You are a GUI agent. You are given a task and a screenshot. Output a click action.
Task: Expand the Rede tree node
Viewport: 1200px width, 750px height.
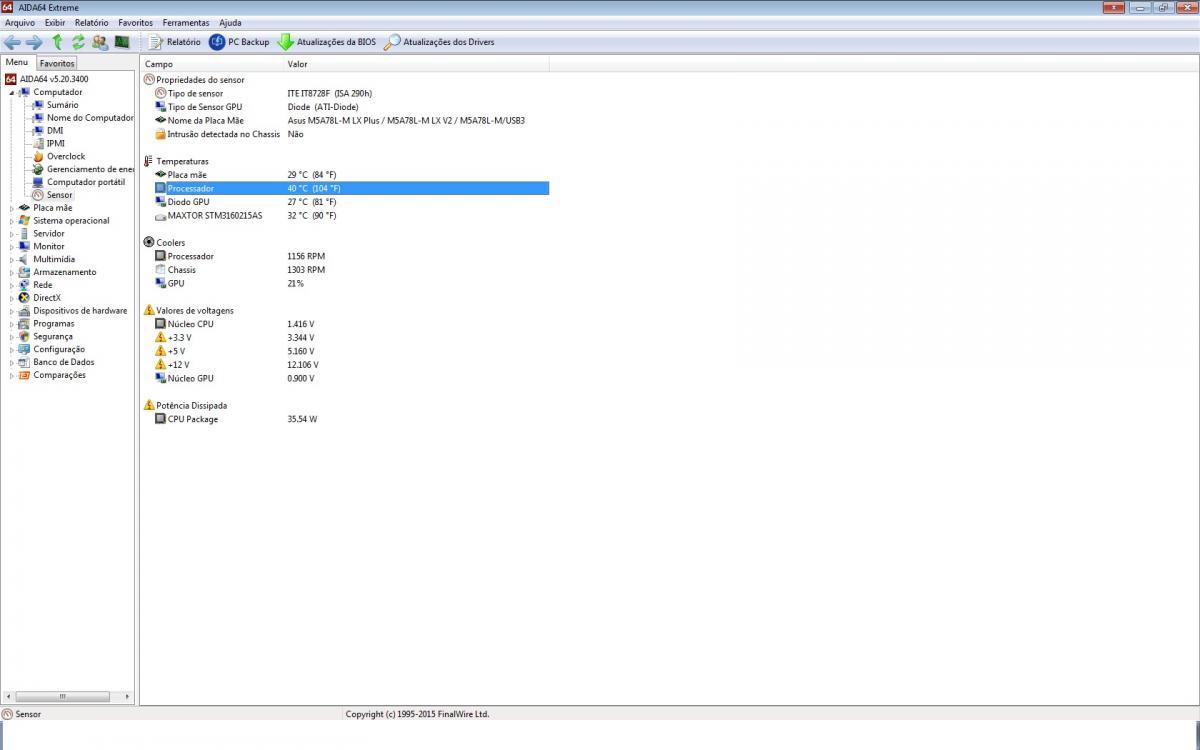point(12,285)
